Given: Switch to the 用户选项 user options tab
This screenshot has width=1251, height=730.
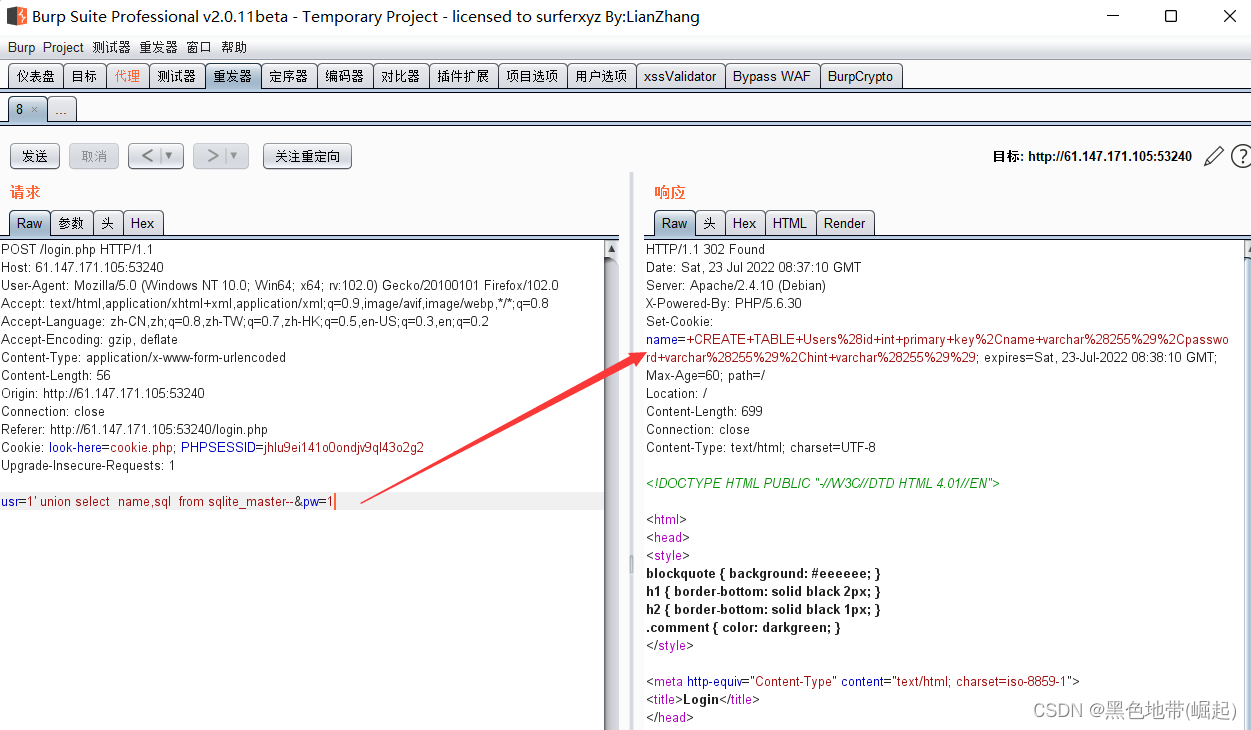Looking at the screenshot, I should (601, 76).
